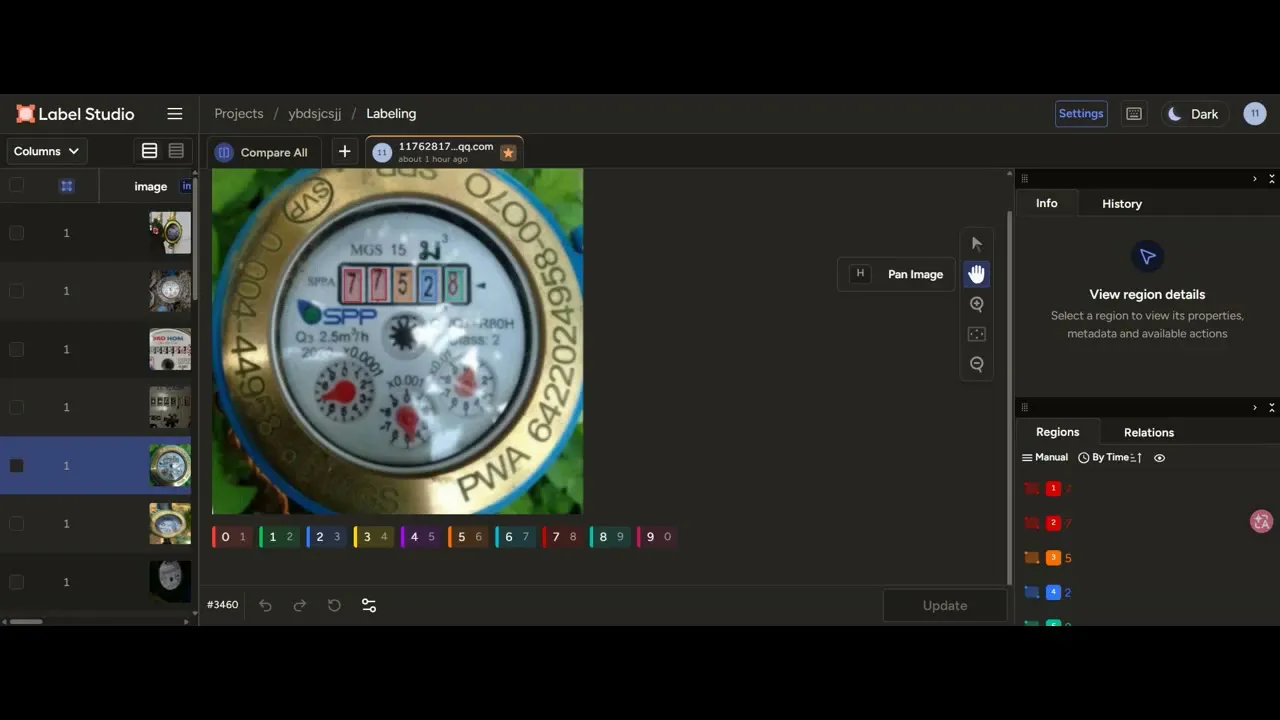The width and height of the screenshot is (1280, 720).
Task: Toggle visibility of all regions
Action: pos(1160,458)
